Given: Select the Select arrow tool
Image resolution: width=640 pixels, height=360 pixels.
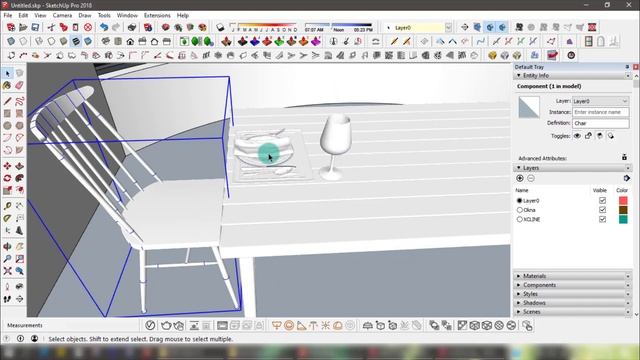Looking at the screenshot, I should pos(7,73).
